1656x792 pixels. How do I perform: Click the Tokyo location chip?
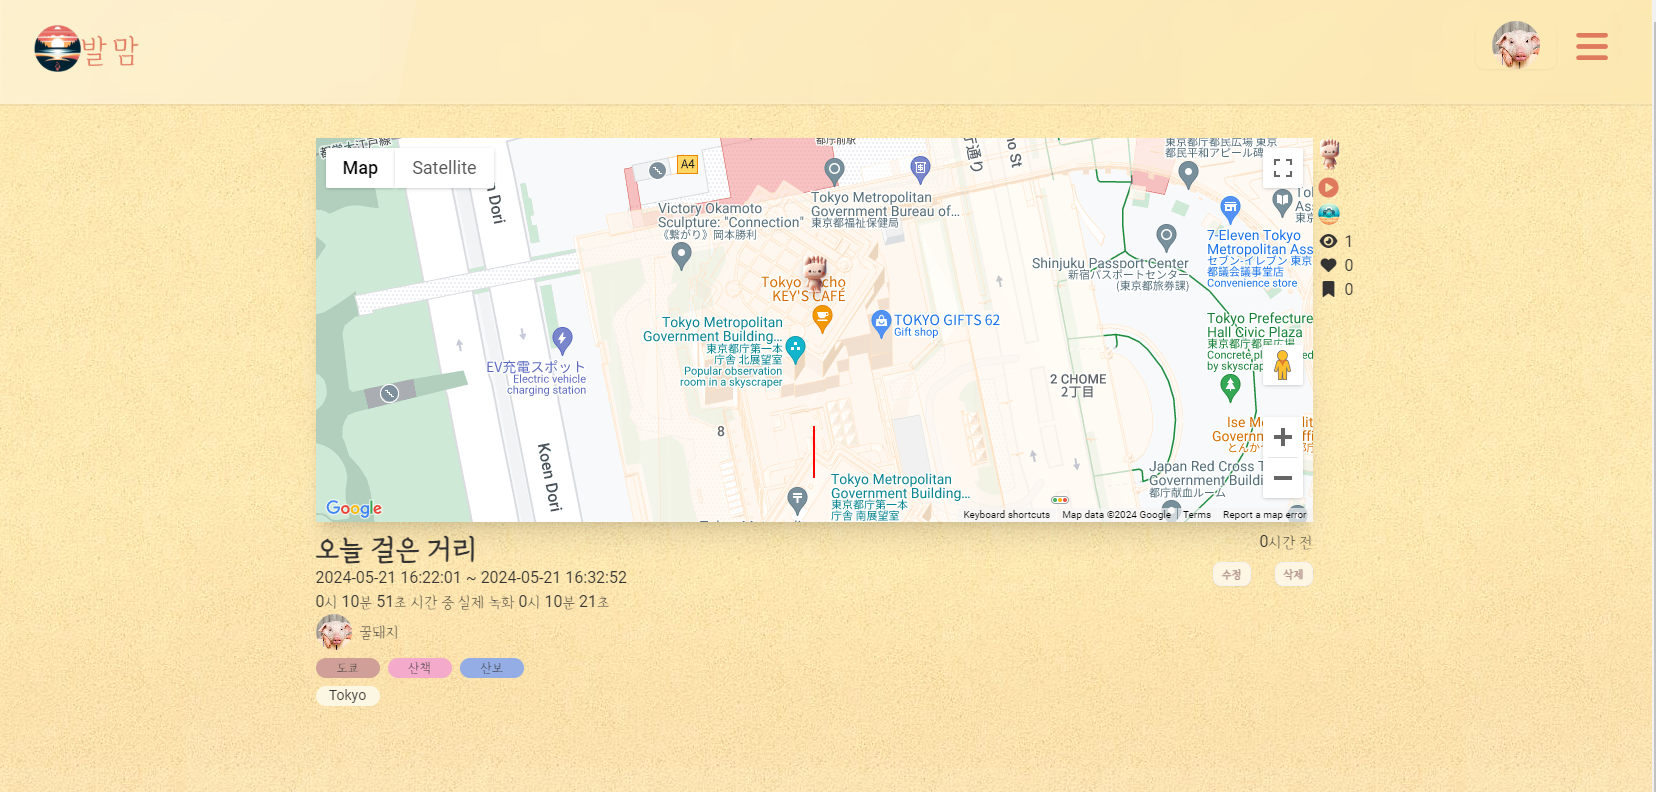pyautogui.click(x=347, y=695)
